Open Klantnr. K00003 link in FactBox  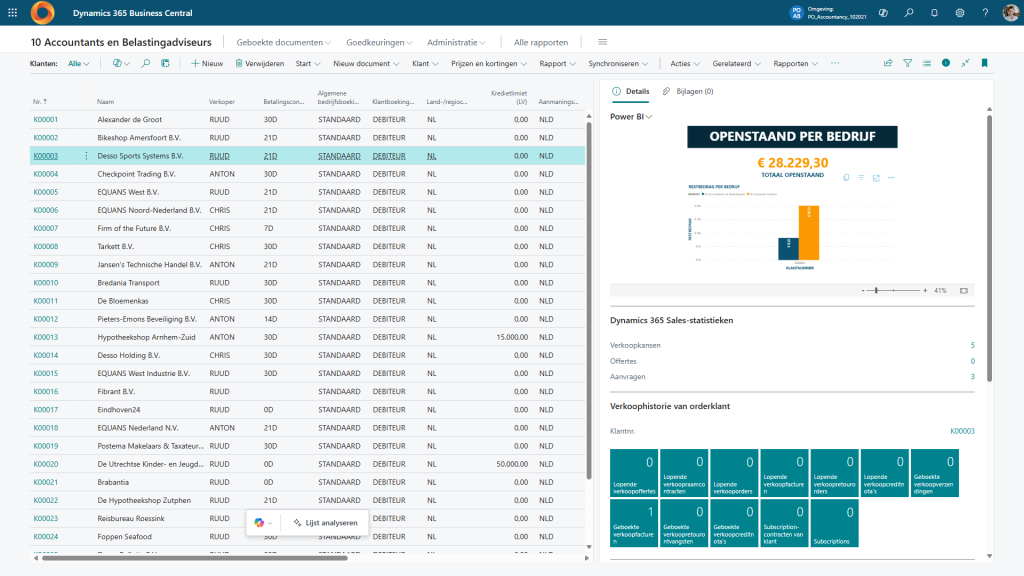point(962,431)
